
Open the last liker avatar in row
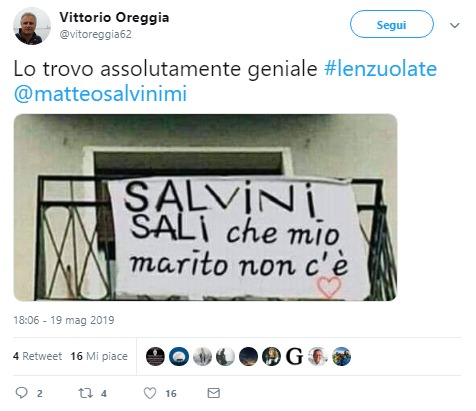click(341, 356)
